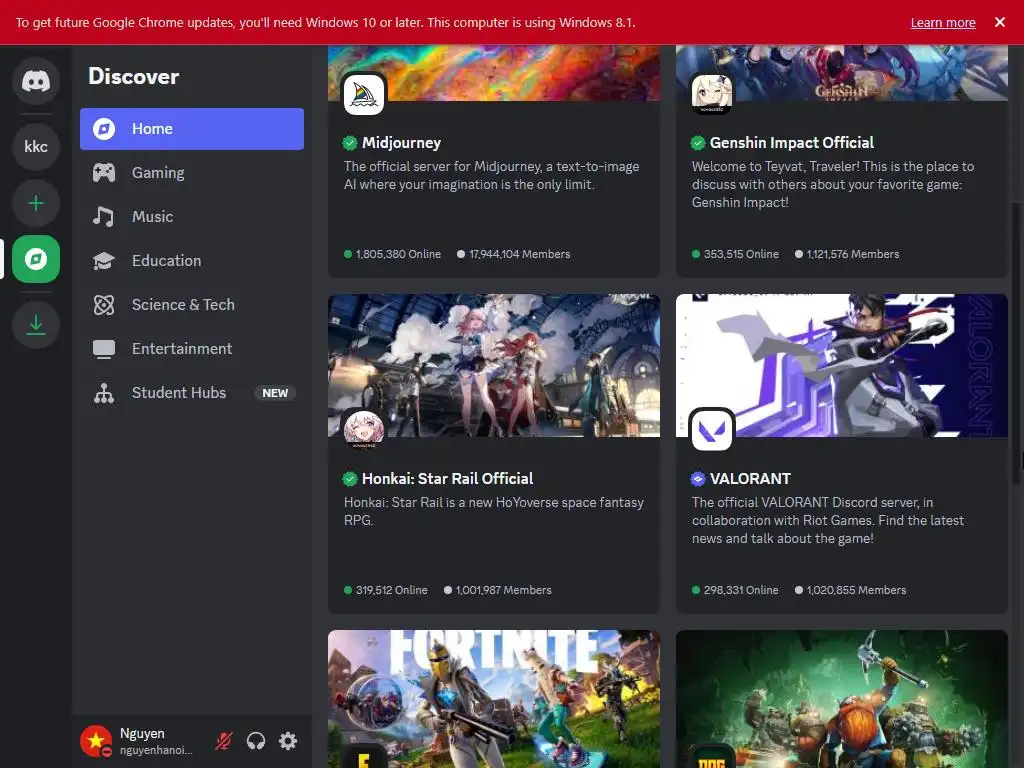Open Discord direct messages home icon

point(36,81)
